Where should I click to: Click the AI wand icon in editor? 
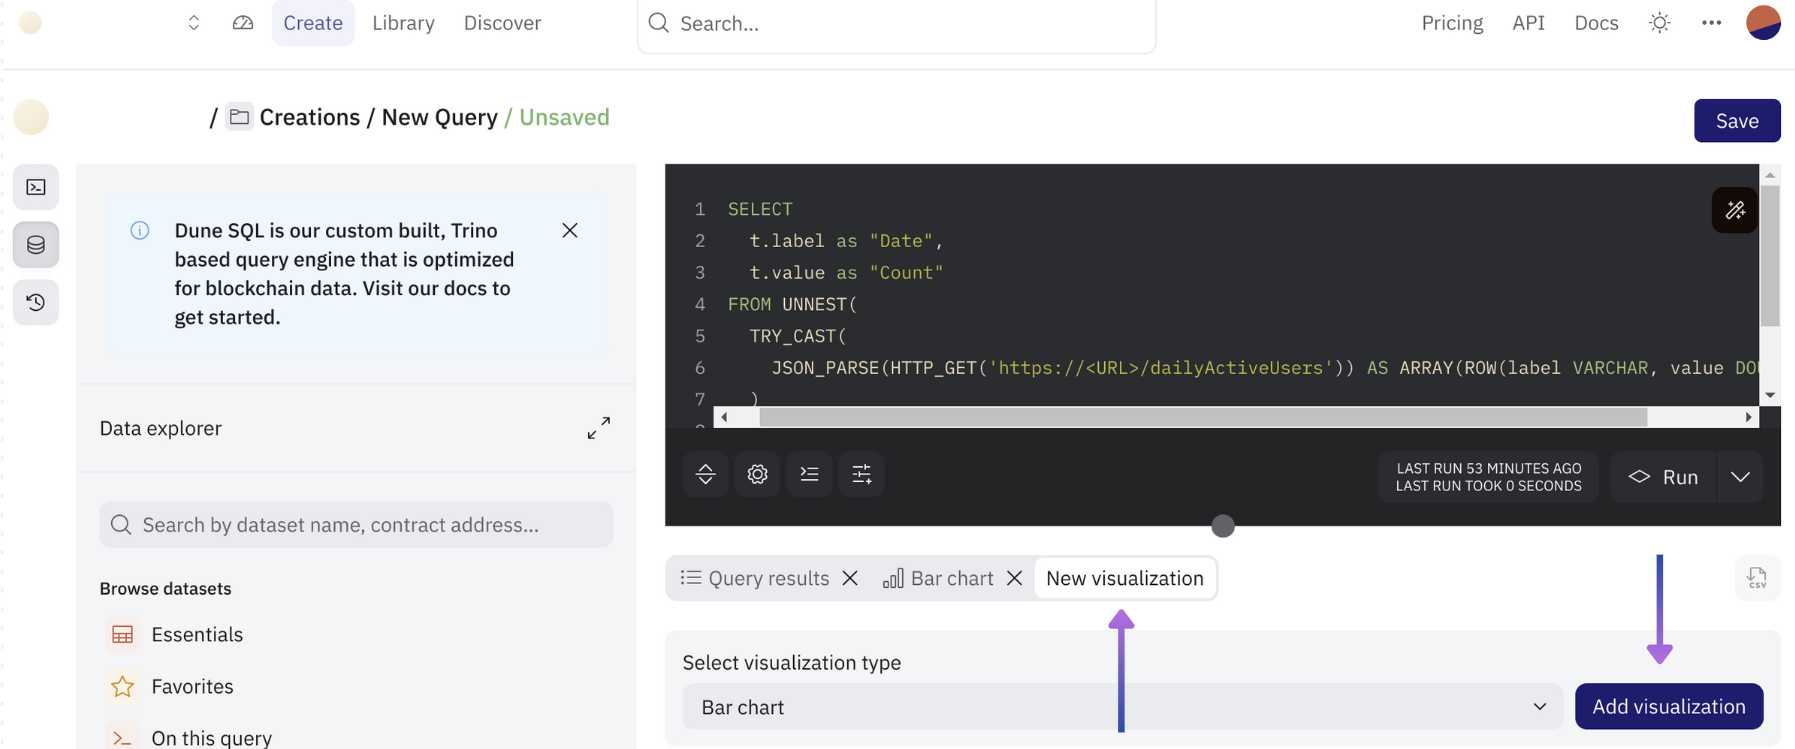click(x=1734, y=211)
